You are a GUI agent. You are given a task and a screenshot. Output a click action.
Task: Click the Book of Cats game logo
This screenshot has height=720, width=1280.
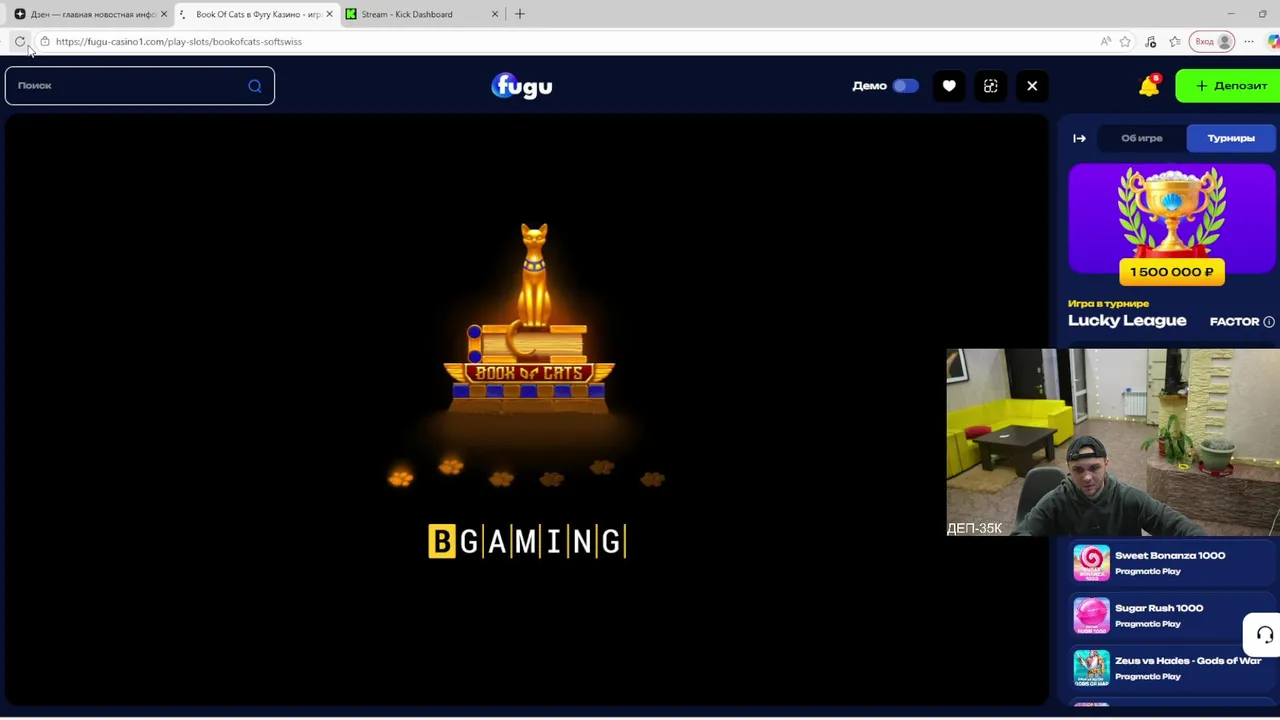529,317
